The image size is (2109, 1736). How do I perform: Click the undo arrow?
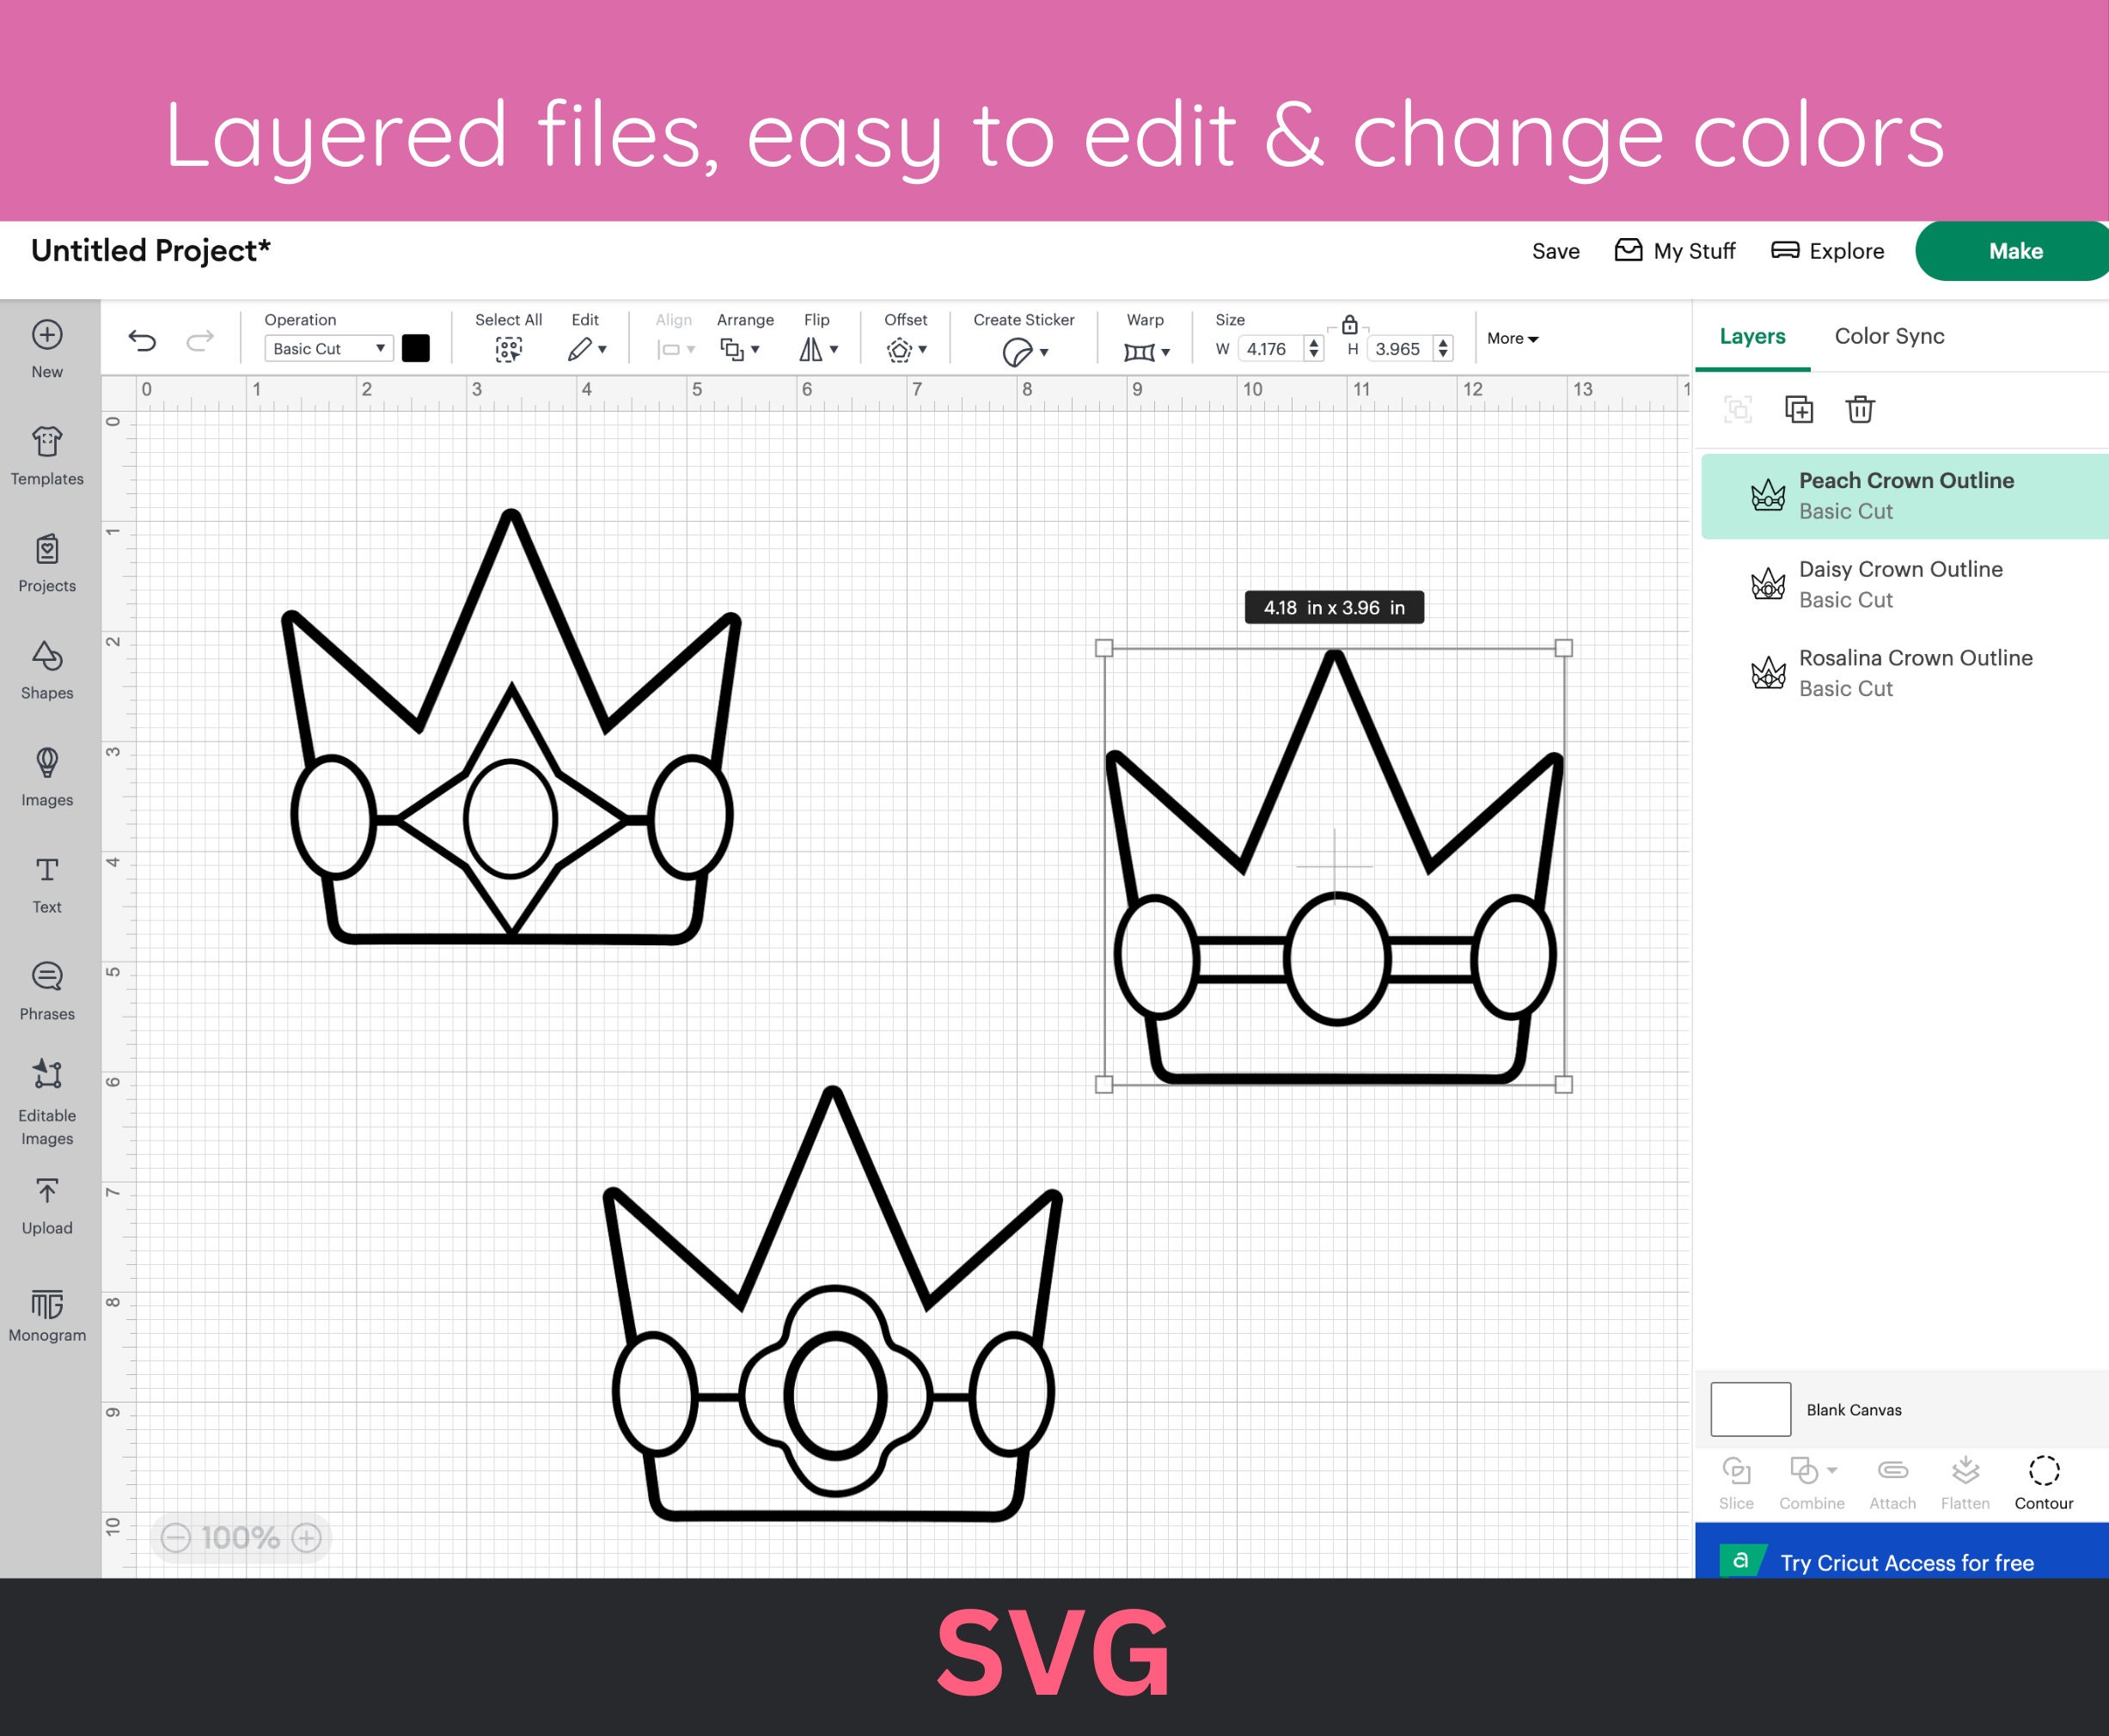142,342
